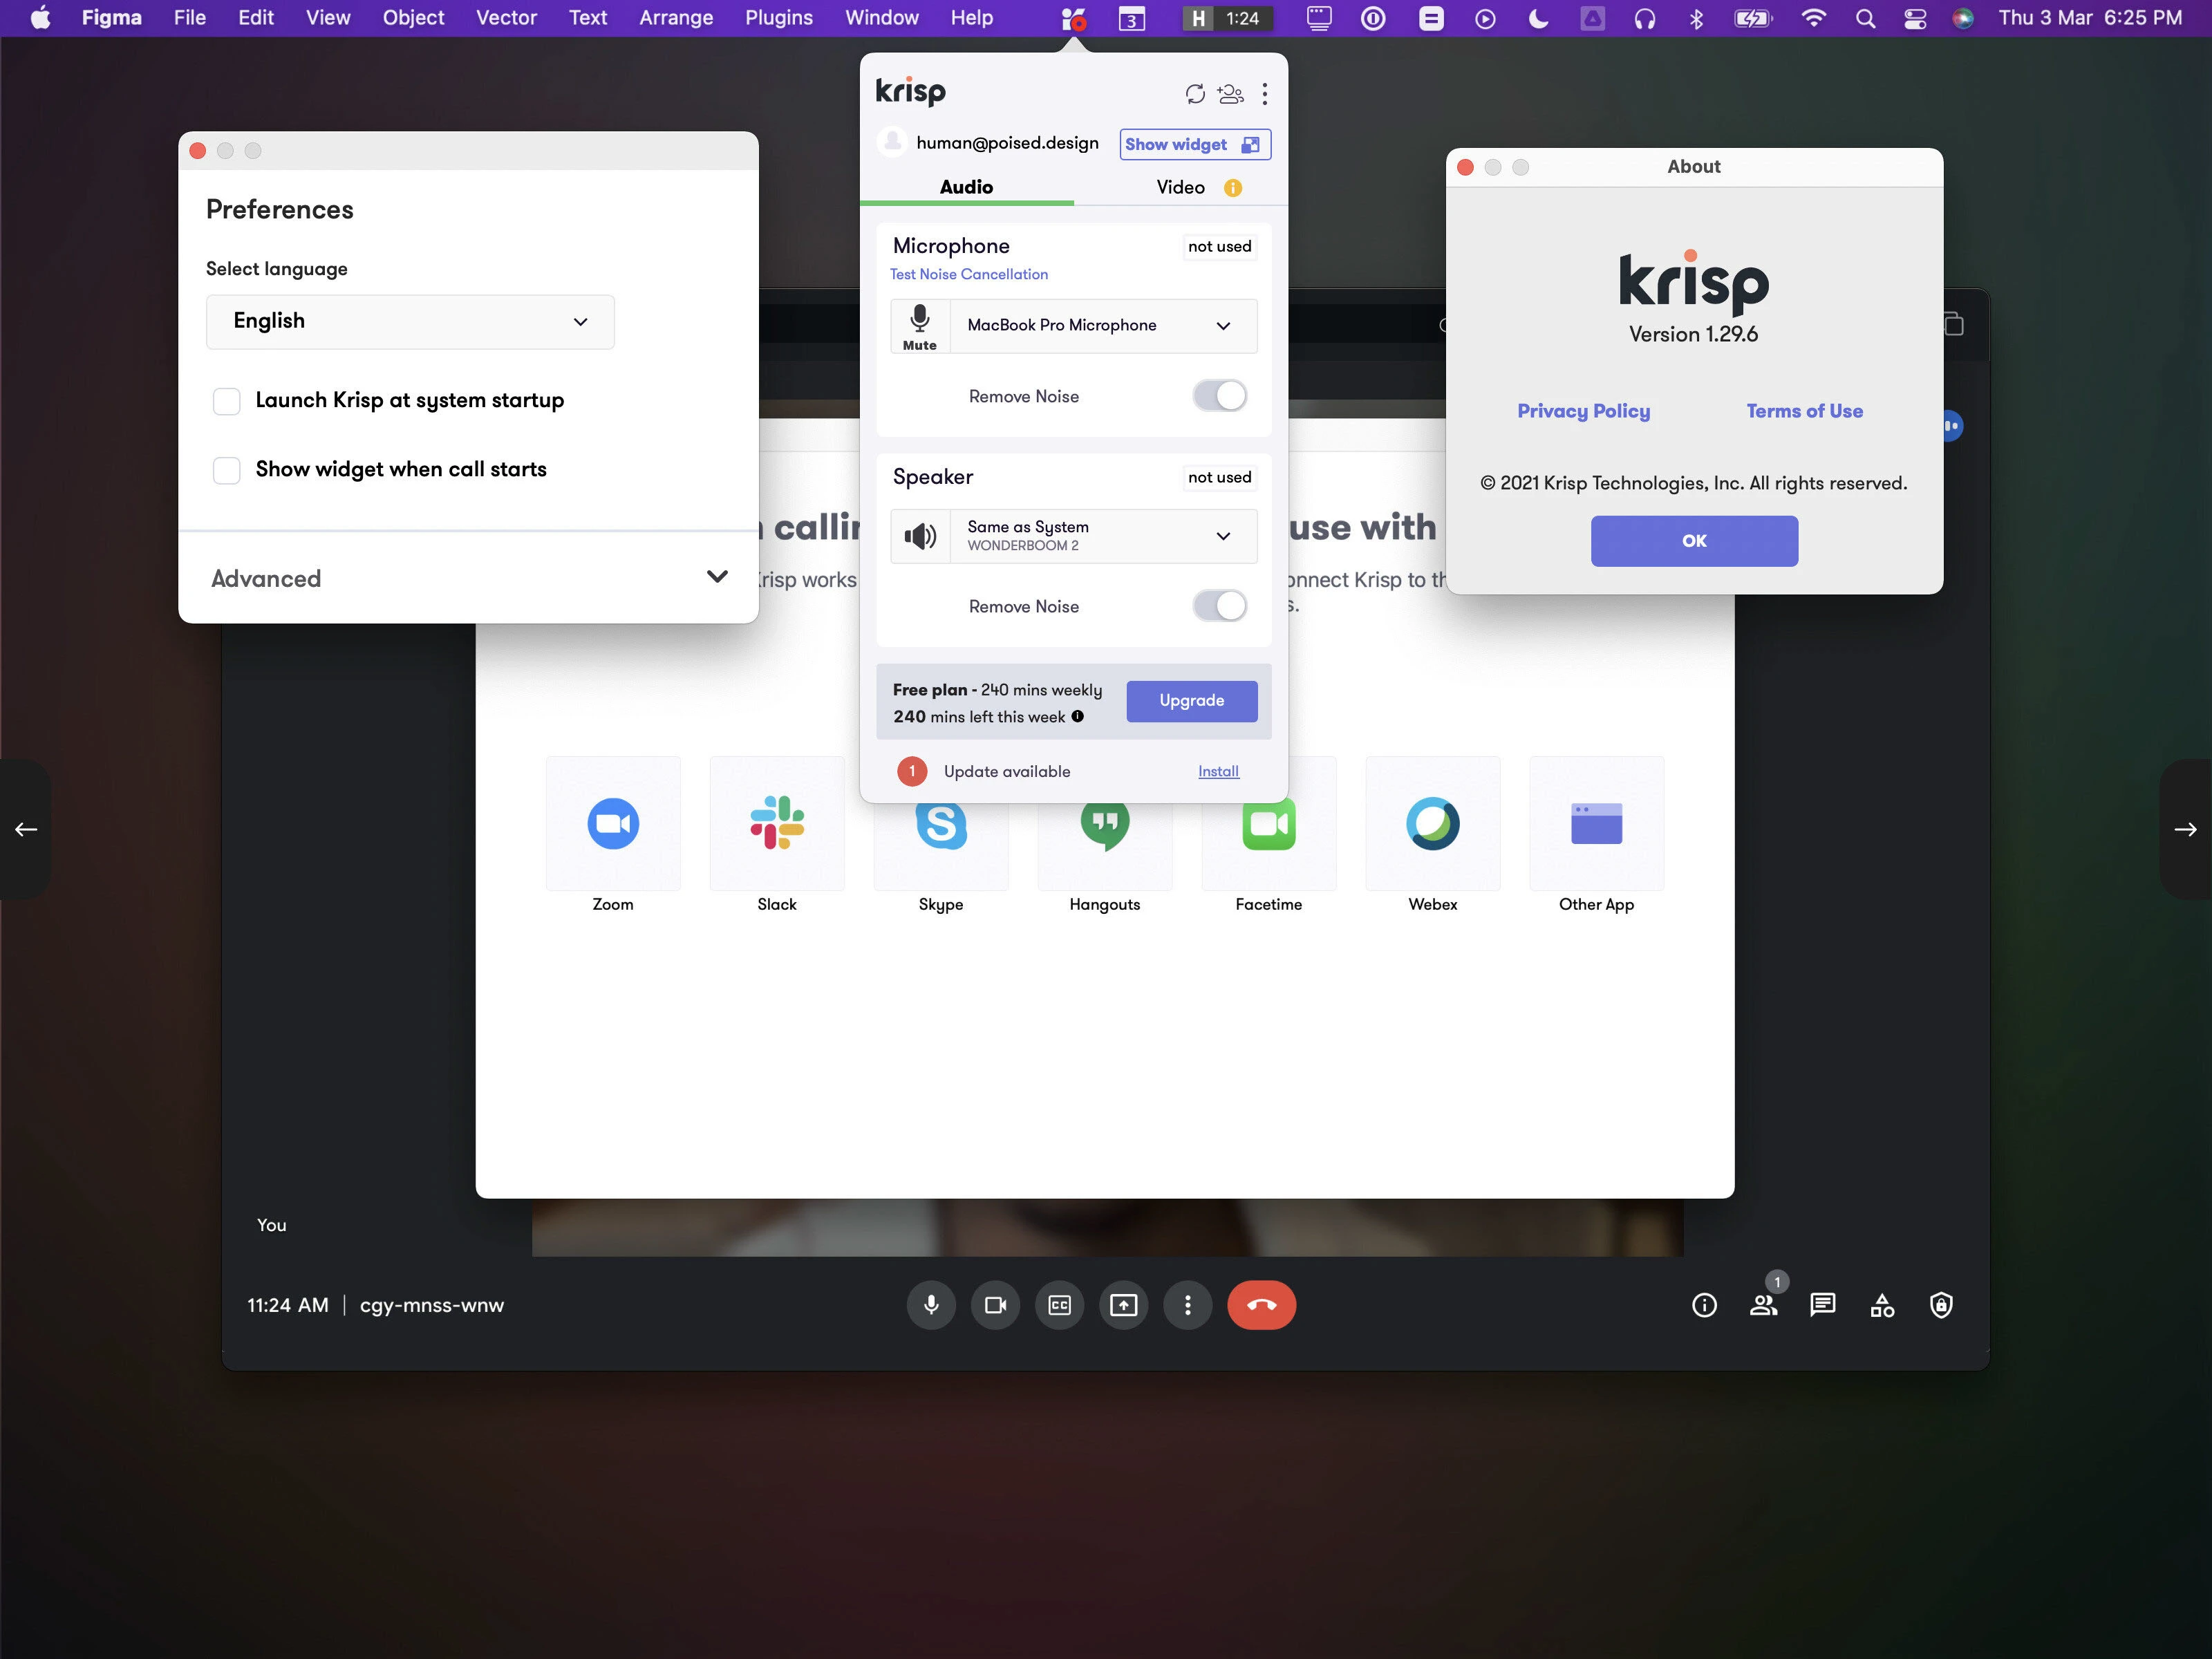
Task: Expand the Advanced section in Preferences
Action: tap(468, 579)
